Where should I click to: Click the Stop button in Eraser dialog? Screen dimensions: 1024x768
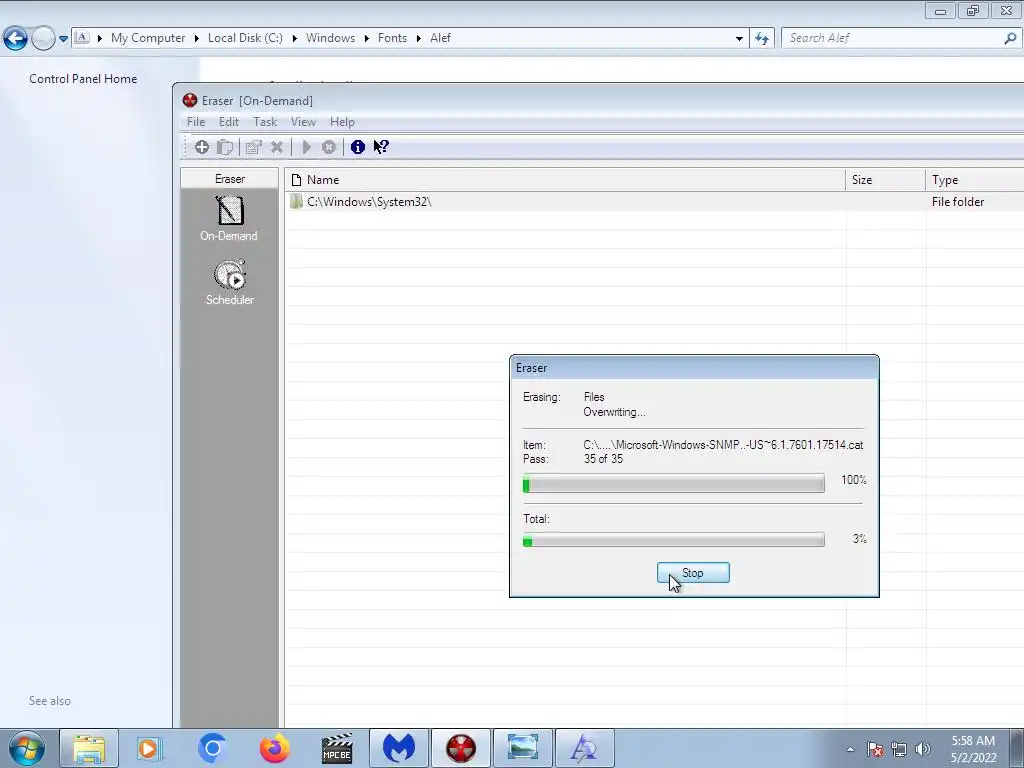693,573
